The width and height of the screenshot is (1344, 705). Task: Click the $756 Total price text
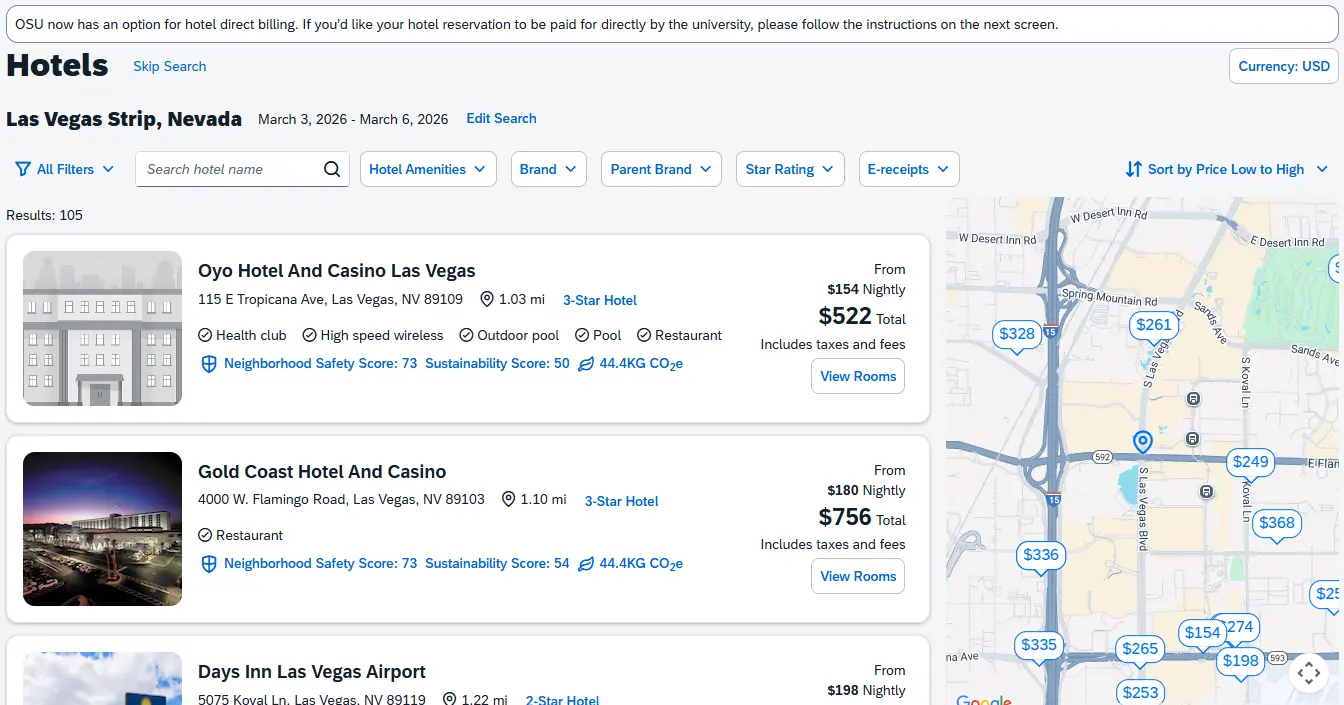click(862, 517)
